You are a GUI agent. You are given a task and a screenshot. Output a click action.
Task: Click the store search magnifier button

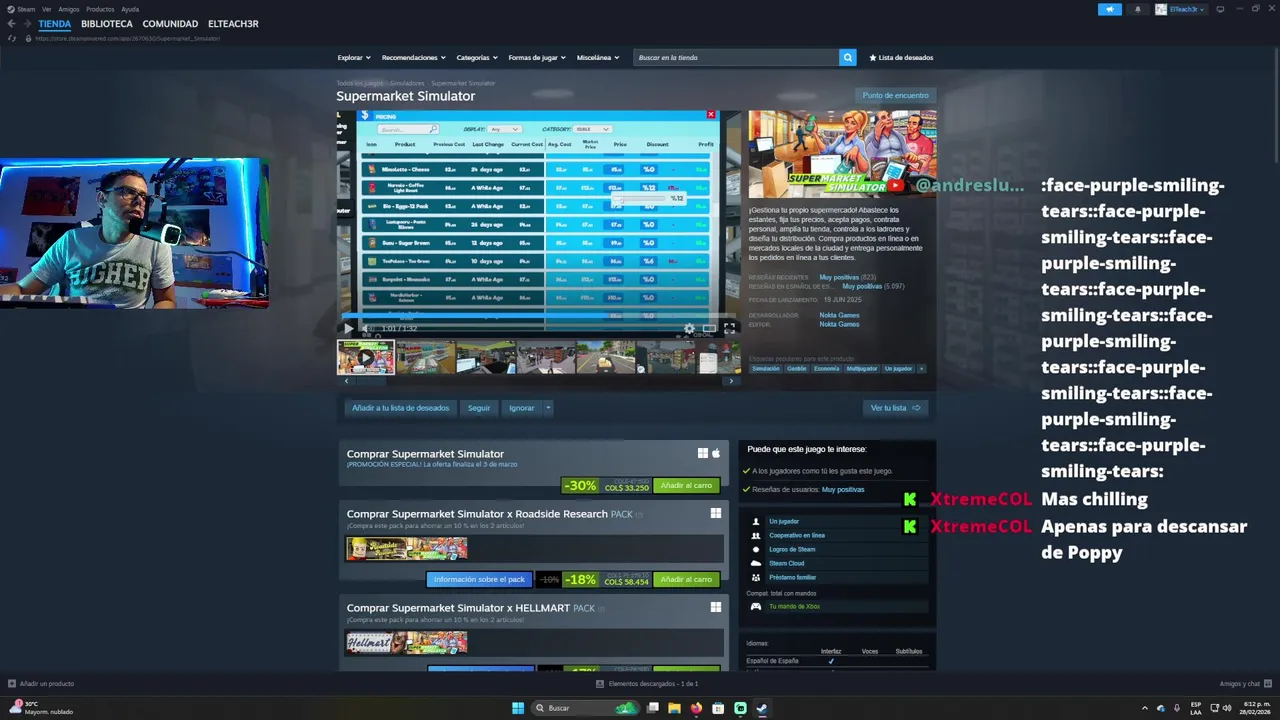click(x=848, y=57)
